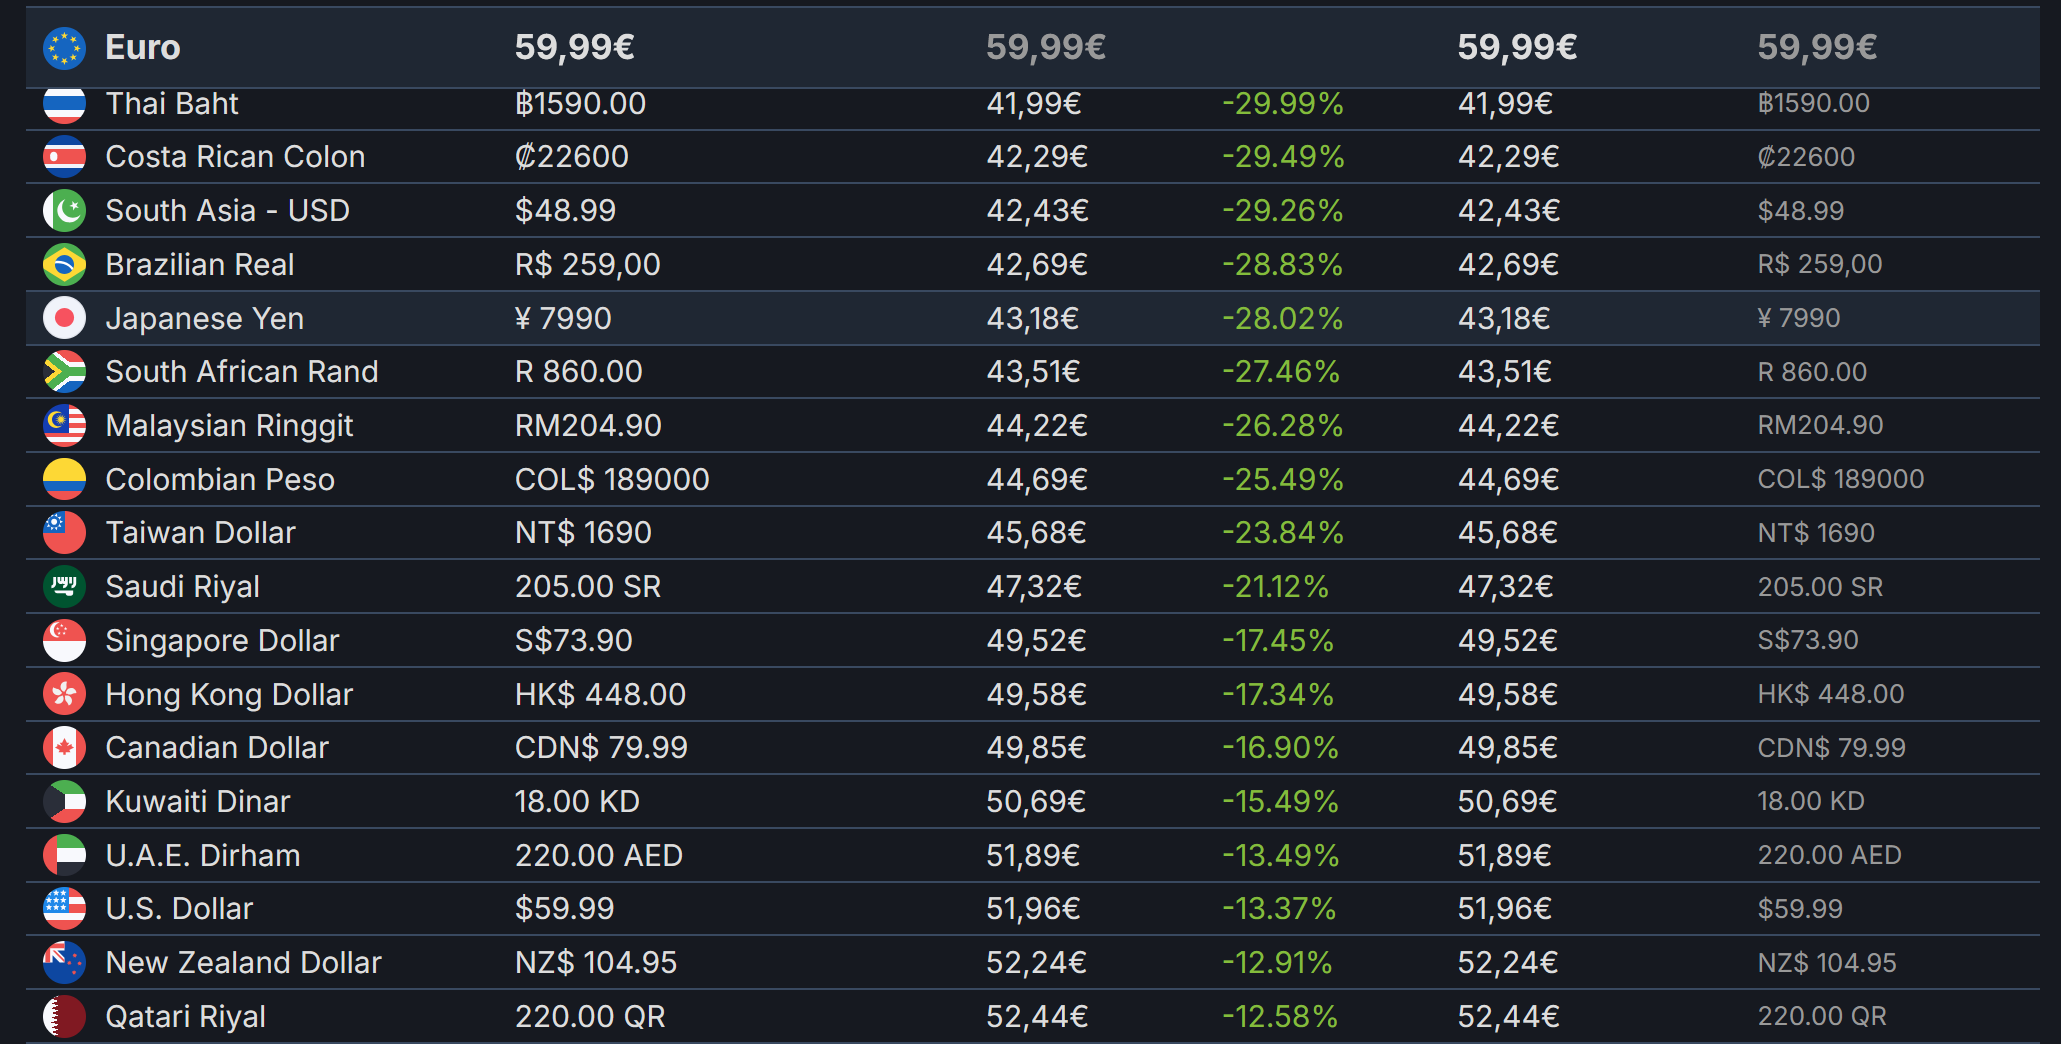
Task: Select the -21.12% Saudi Riyal difference
Action: pyautogui.click(x=1276, y=587)
